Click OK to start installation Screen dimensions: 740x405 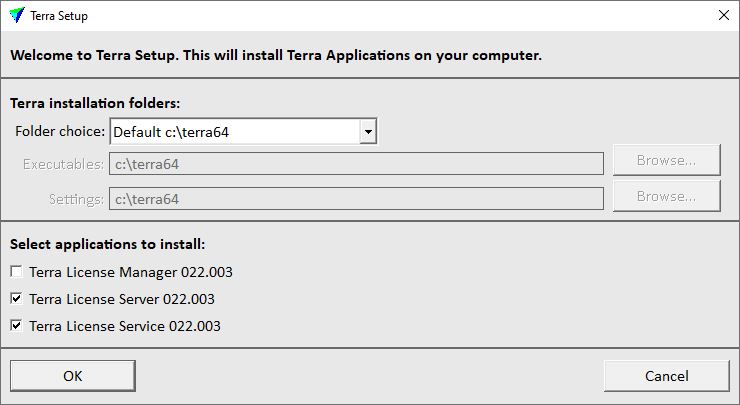[x=73, y=376]
